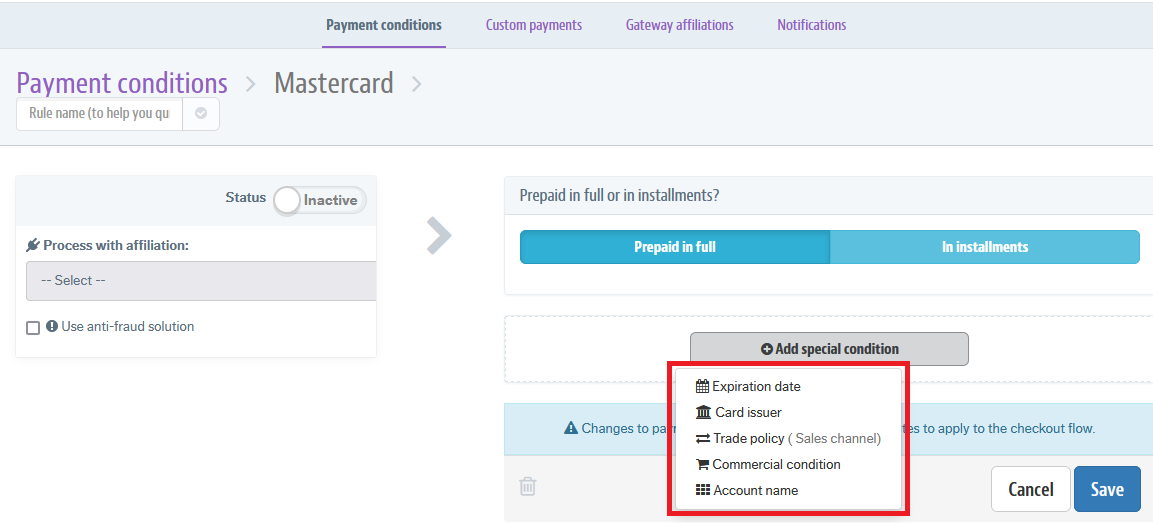Click the arrows icon beside Trade policy
The image size is (1153, 523).
click(x=702, y=438)
